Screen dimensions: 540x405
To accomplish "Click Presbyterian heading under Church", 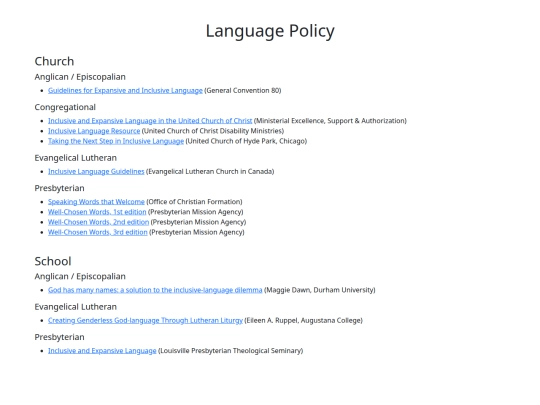I will point(59,188).
